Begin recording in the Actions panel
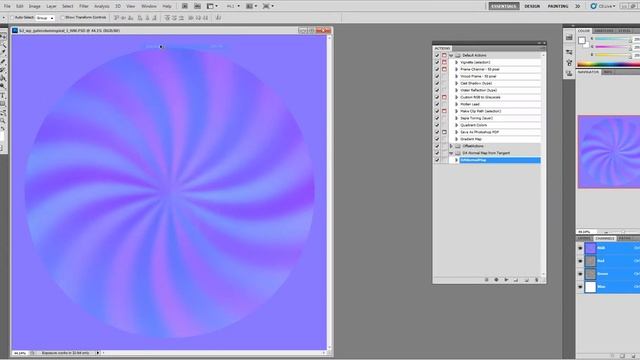 coord(496,280)
